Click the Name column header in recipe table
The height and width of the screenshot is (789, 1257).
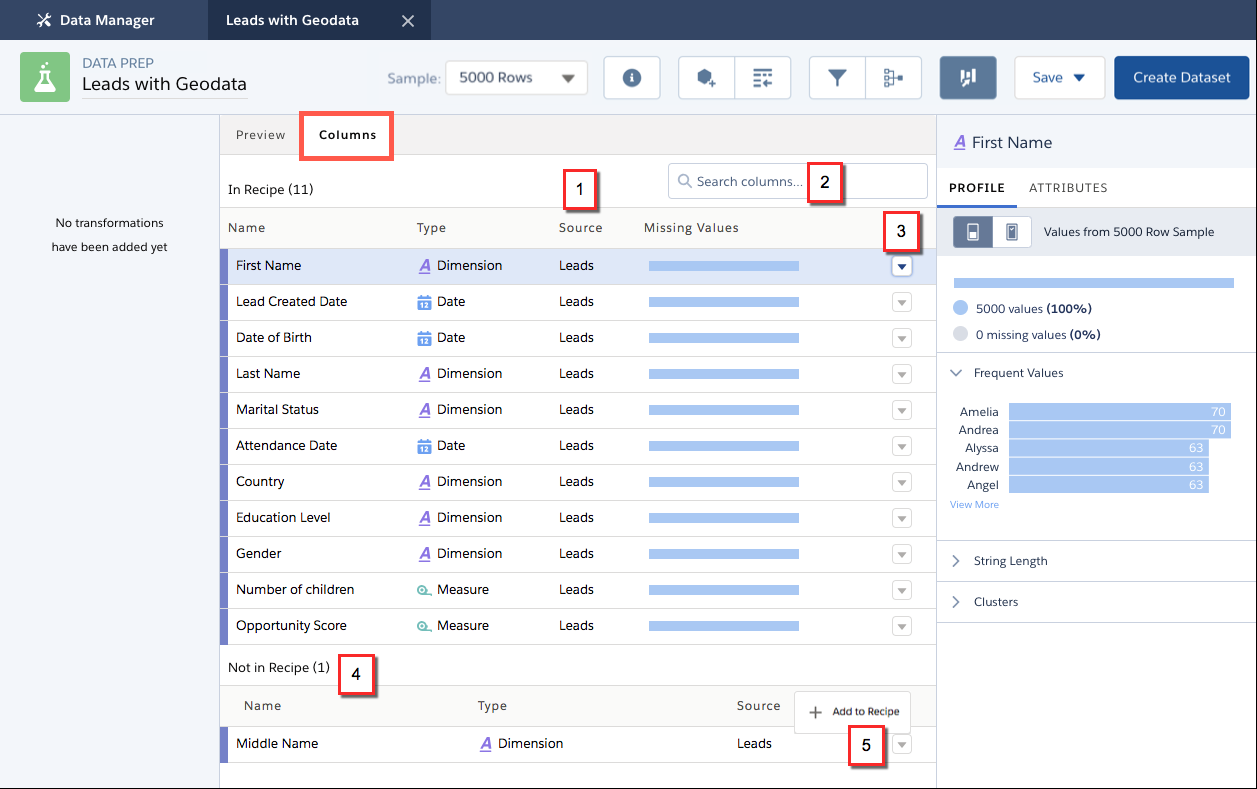[x=246, y=228]
